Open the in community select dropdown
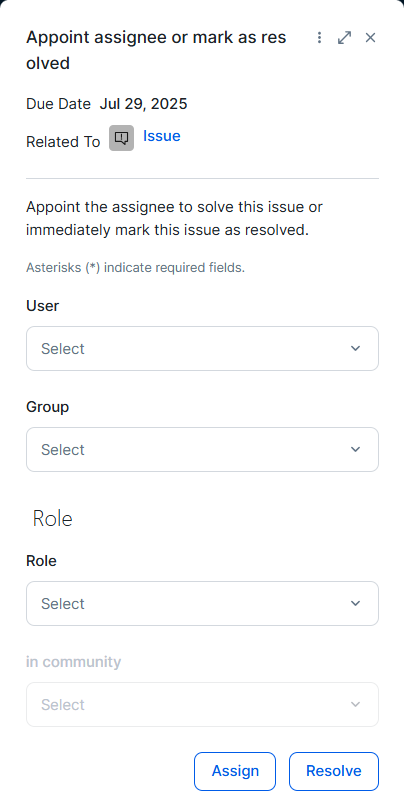The height and width of the screenshot is (810, 404). [x=203, y=705]
